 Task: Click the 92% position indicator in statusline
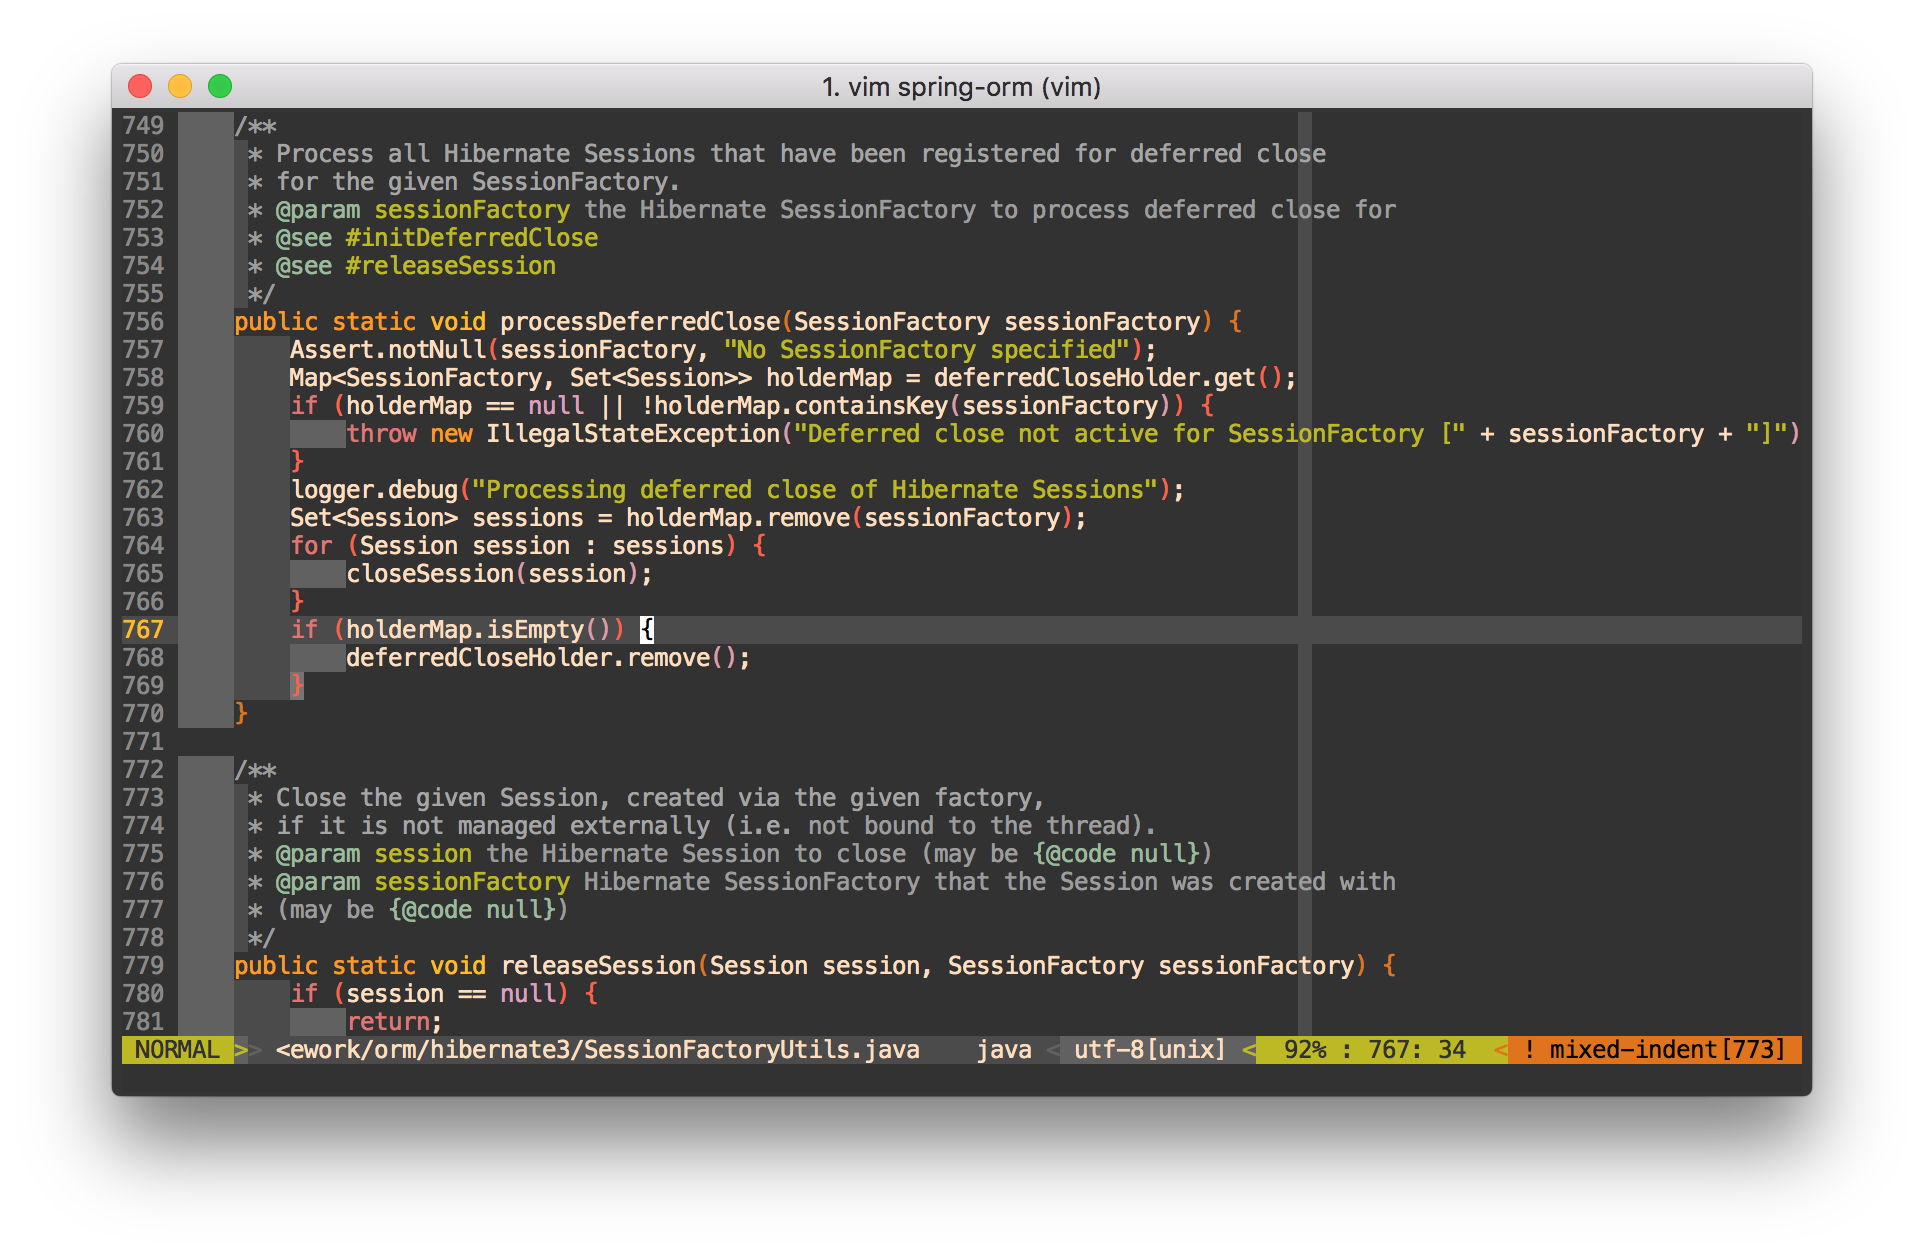coord(1305,1050)
